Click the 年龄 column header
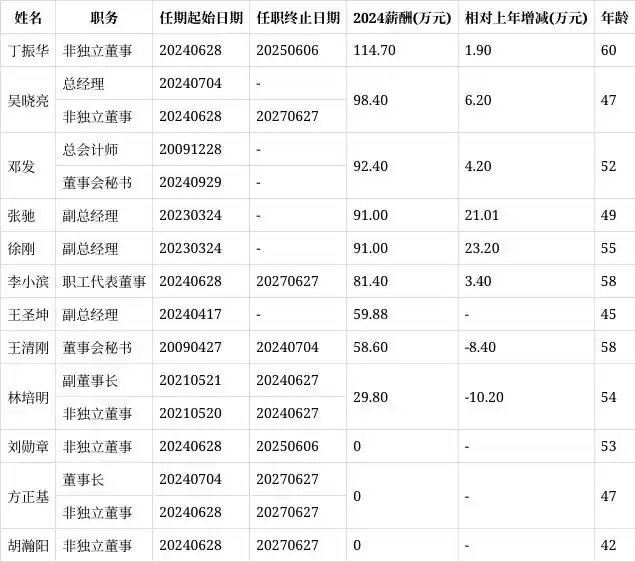The width and height of the screenshot is (635, 562). click(x=615, y=18)
